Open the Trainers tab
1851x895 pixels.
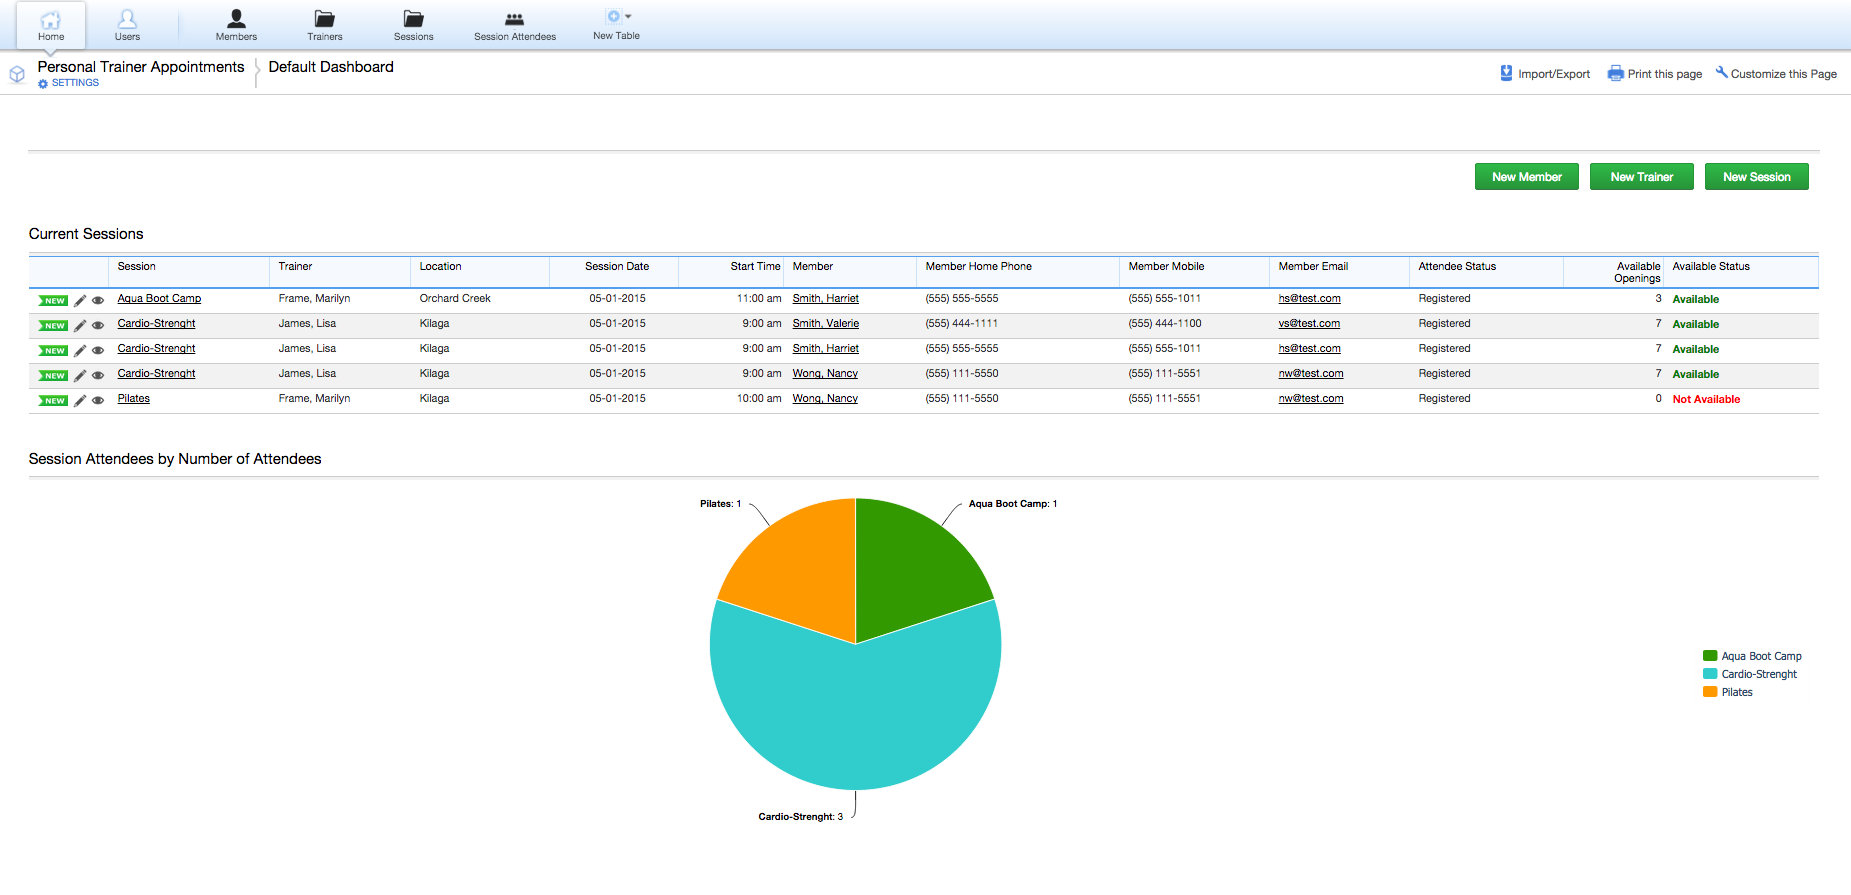coord(324,25)
